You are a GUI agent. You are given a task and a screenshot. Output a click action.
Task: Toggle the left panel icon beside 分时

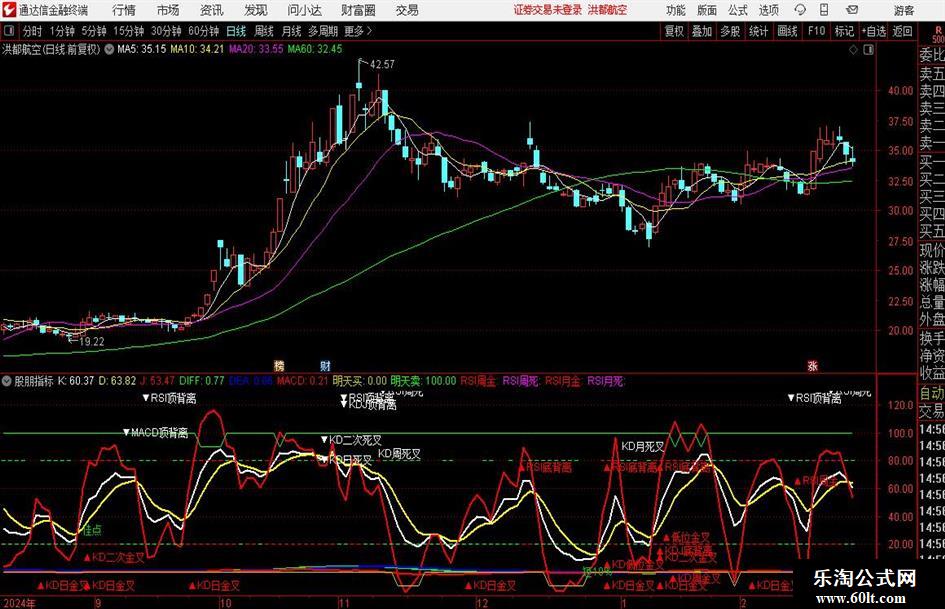[8, 31]
